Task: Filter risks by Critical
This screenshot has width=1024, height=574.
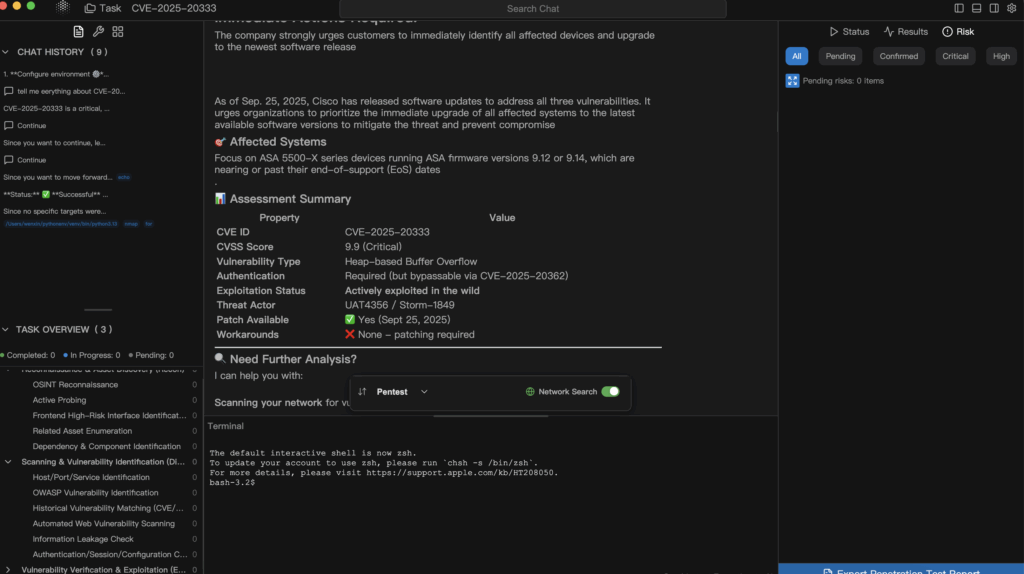Action: tap(955, 56)
